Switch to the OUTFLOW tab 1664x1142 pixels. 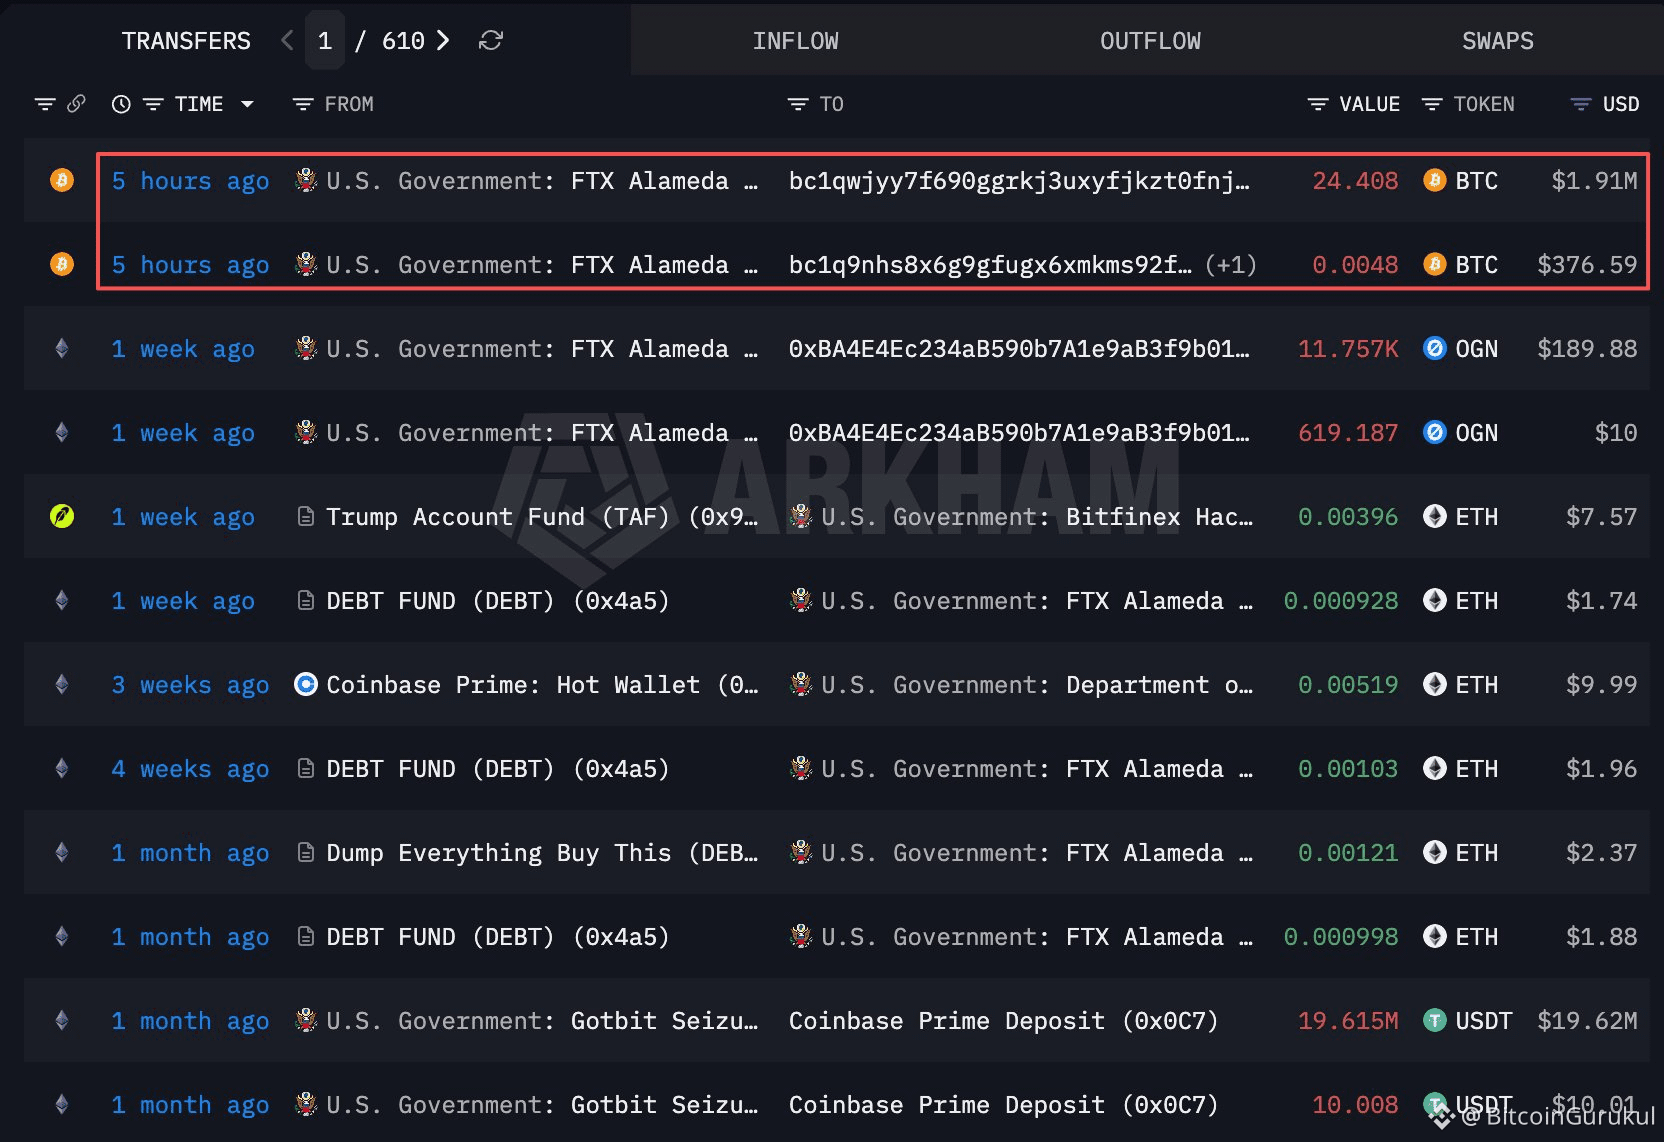click(x=1150, y=41)
